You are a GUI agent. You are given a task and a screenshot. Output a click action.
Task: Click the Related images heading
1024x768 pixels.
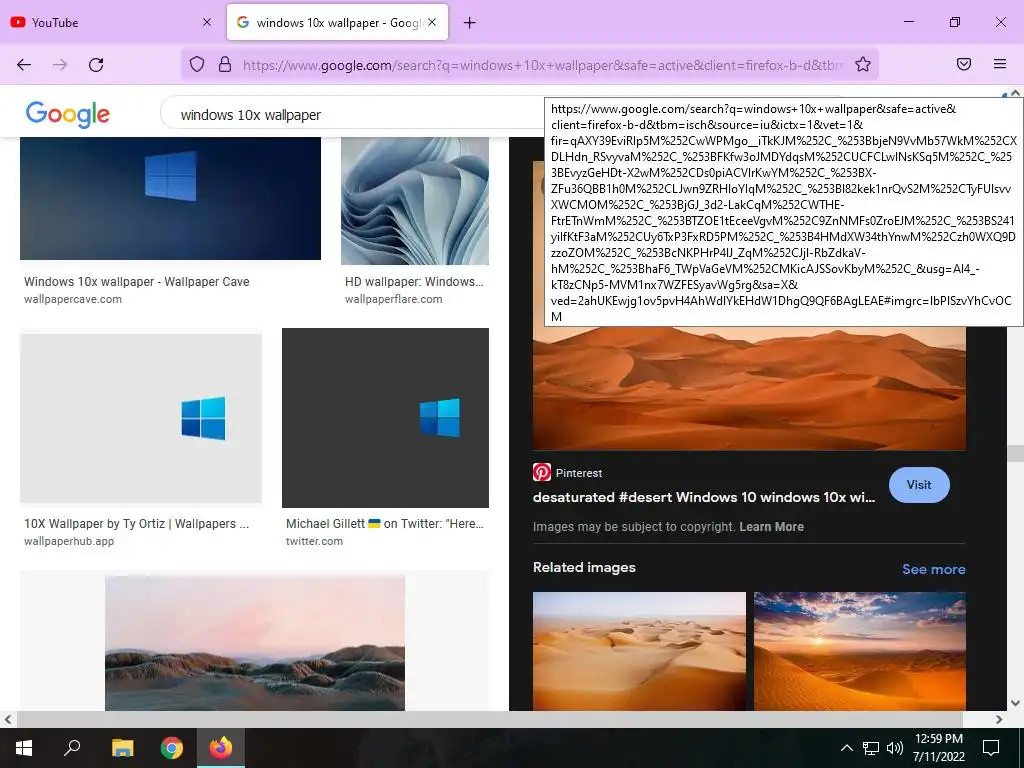point(584,568)
